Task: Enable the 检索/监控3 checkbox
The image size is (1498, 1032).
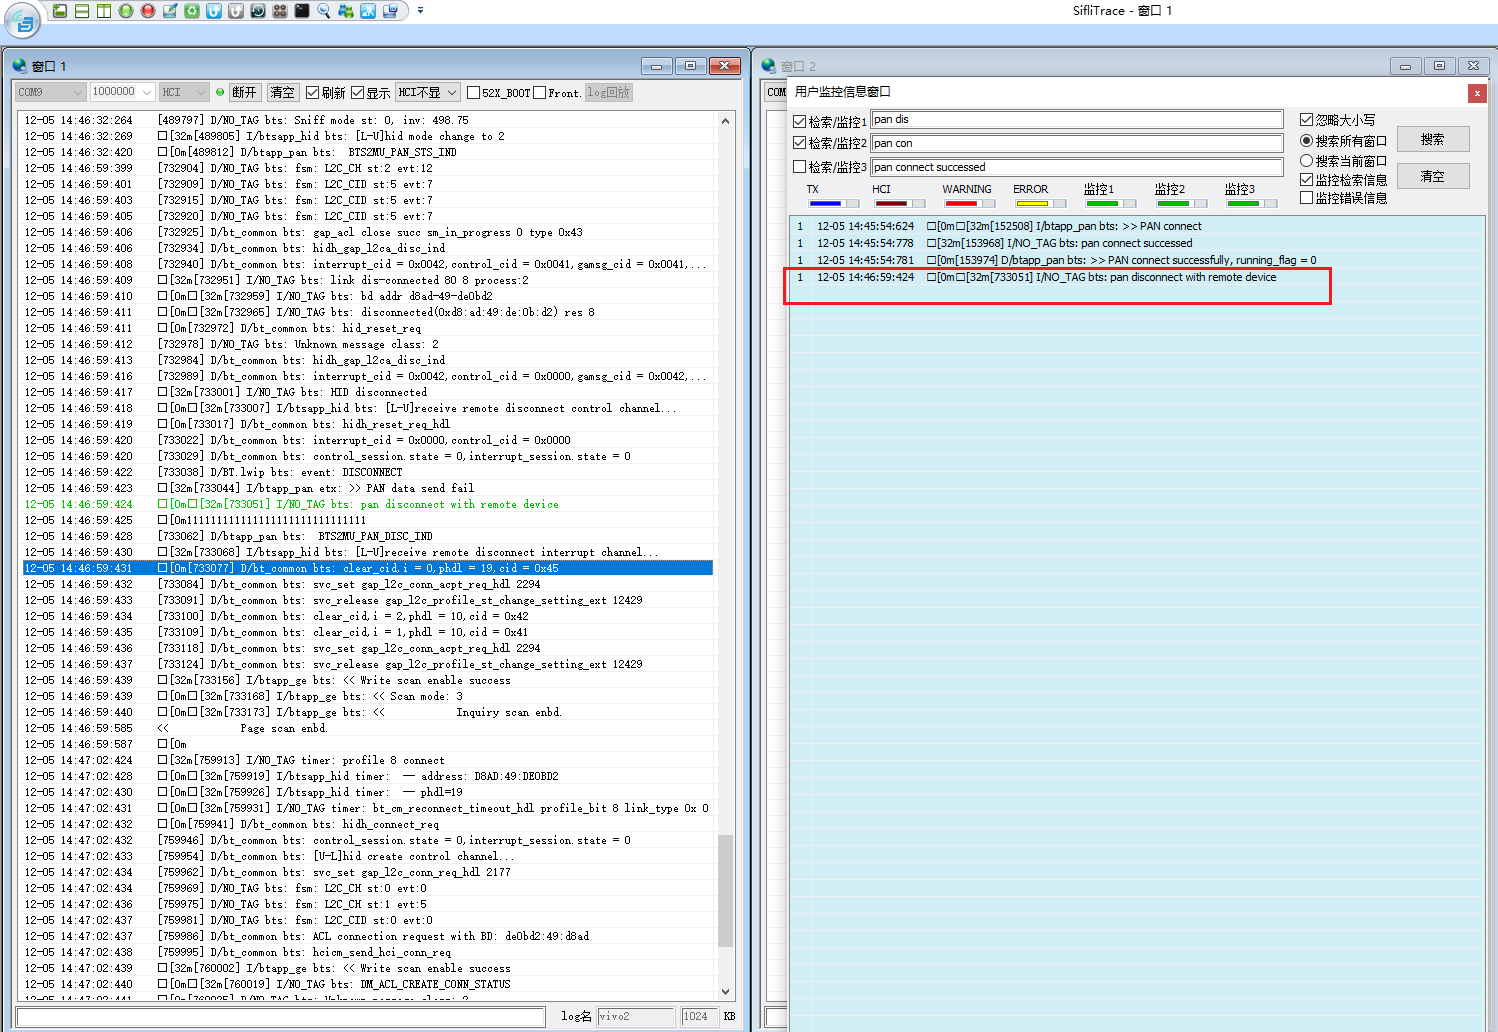Action: [800, 167]
